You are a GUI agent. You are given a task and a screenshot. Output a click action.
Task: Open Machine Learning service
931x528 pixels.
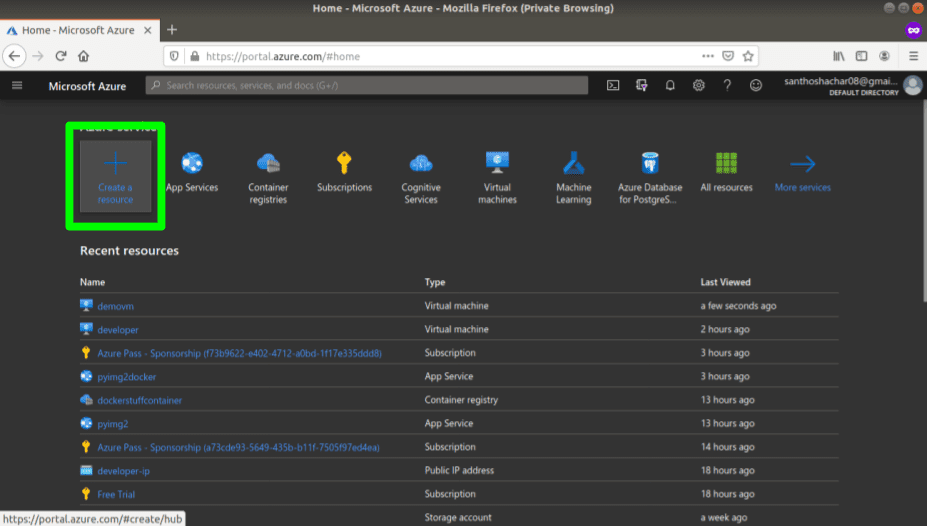click(x=575, y=178)
